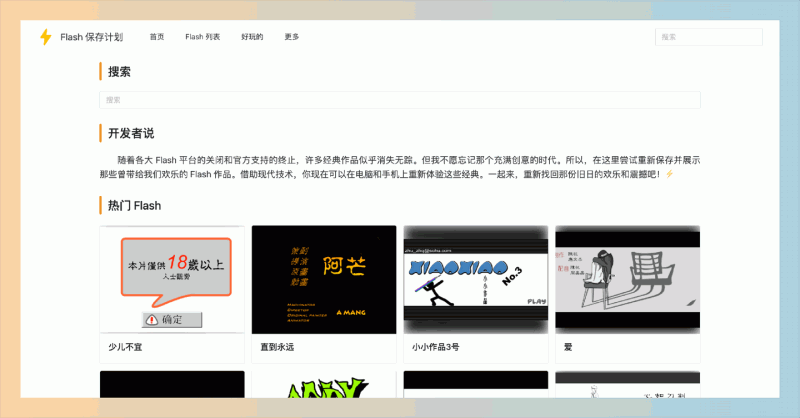800x418 pixels.
Task: Open the 好玩的 nav item
Action: [252, 37]
